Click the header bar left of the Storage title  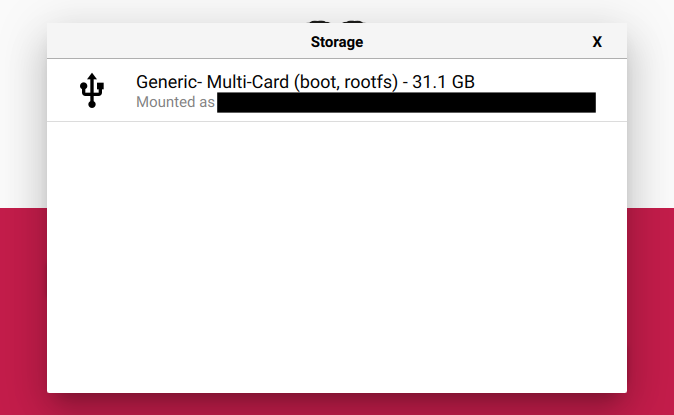179,41
